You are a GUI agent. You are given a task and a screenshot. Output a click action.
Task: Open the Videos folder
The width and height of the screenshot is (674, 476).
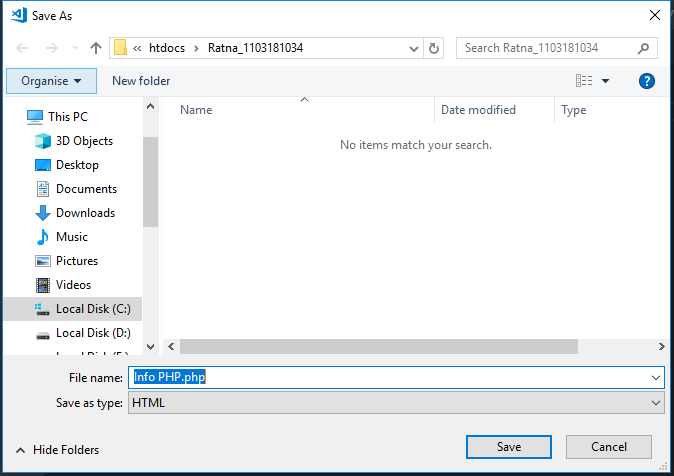point(74,285)
